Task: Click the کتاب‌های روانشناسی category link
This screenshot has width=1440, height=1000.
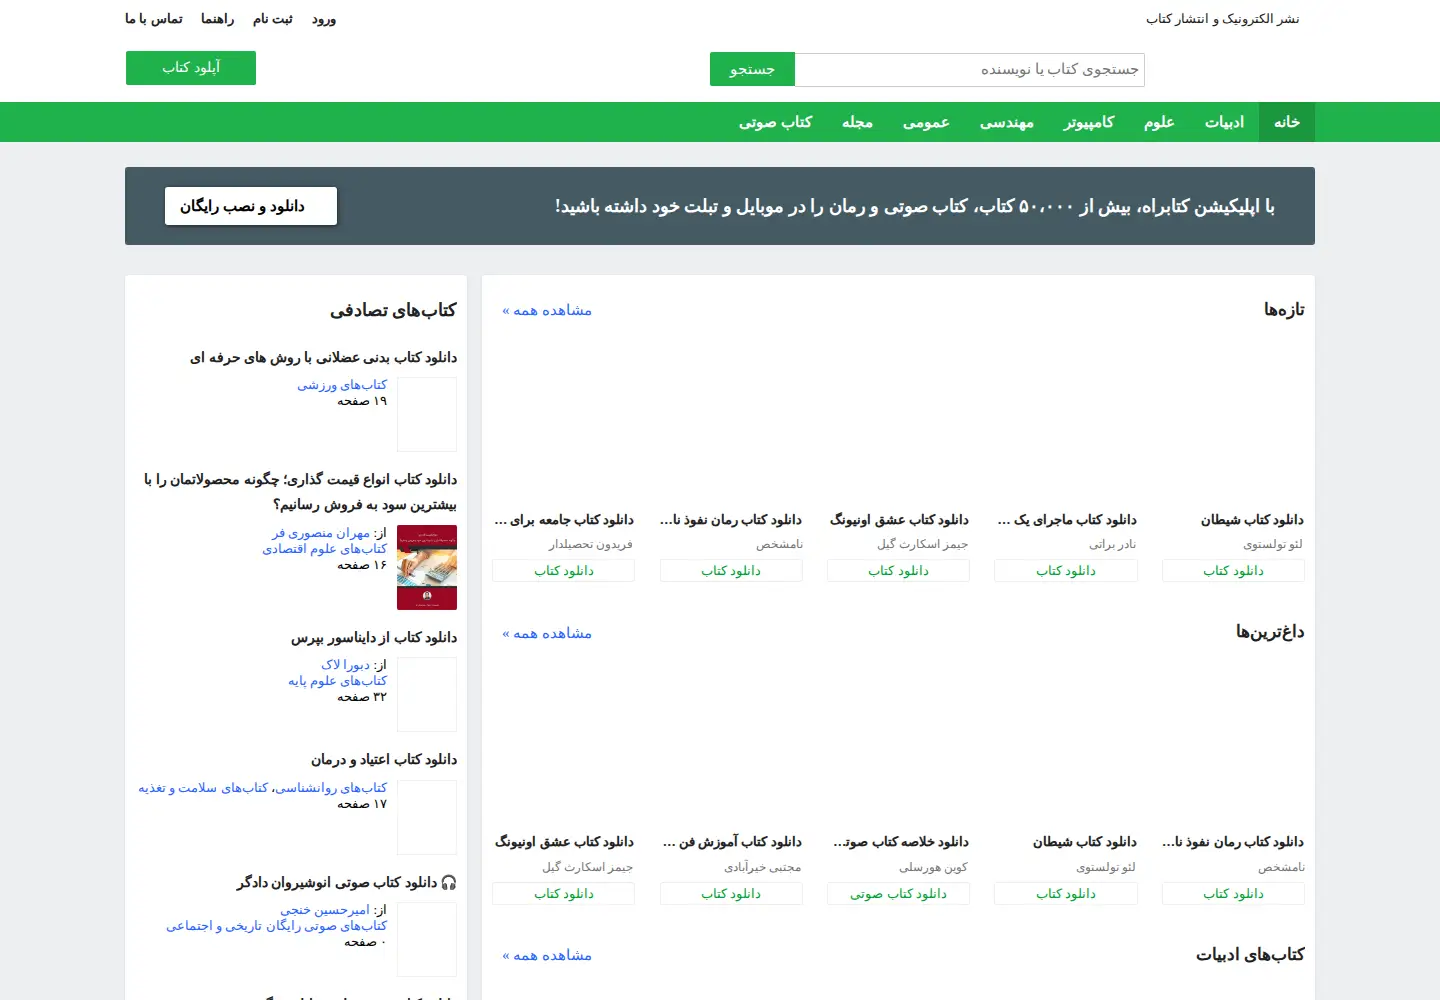Action: (x=331, y=788)
